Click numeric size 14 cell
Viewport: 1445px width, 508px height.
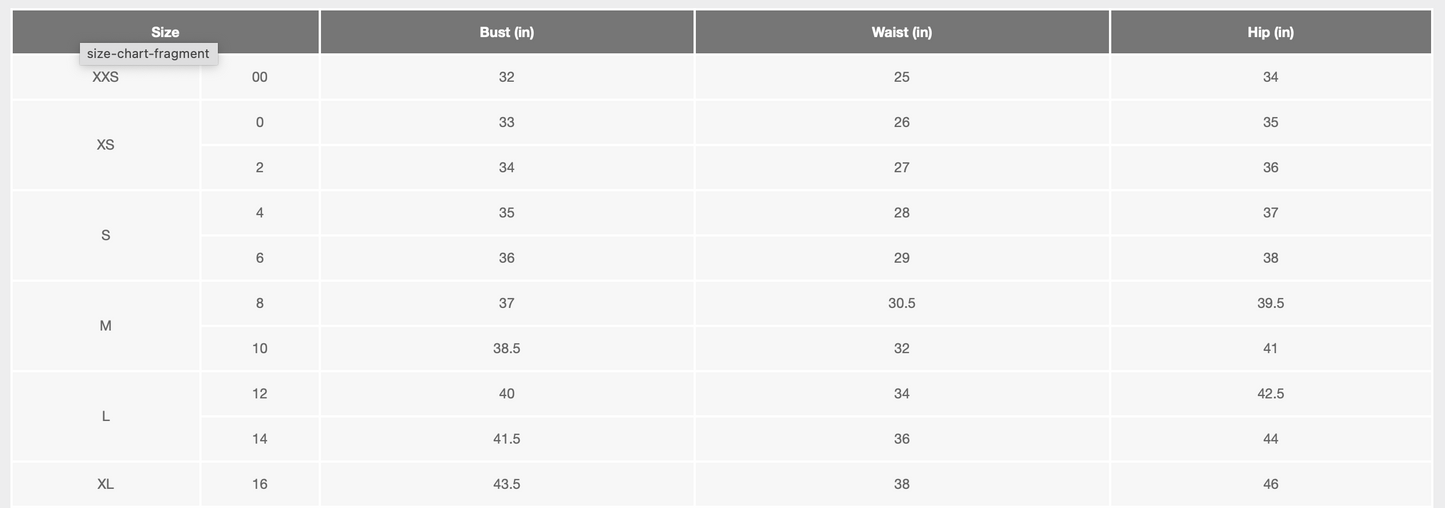260,439
